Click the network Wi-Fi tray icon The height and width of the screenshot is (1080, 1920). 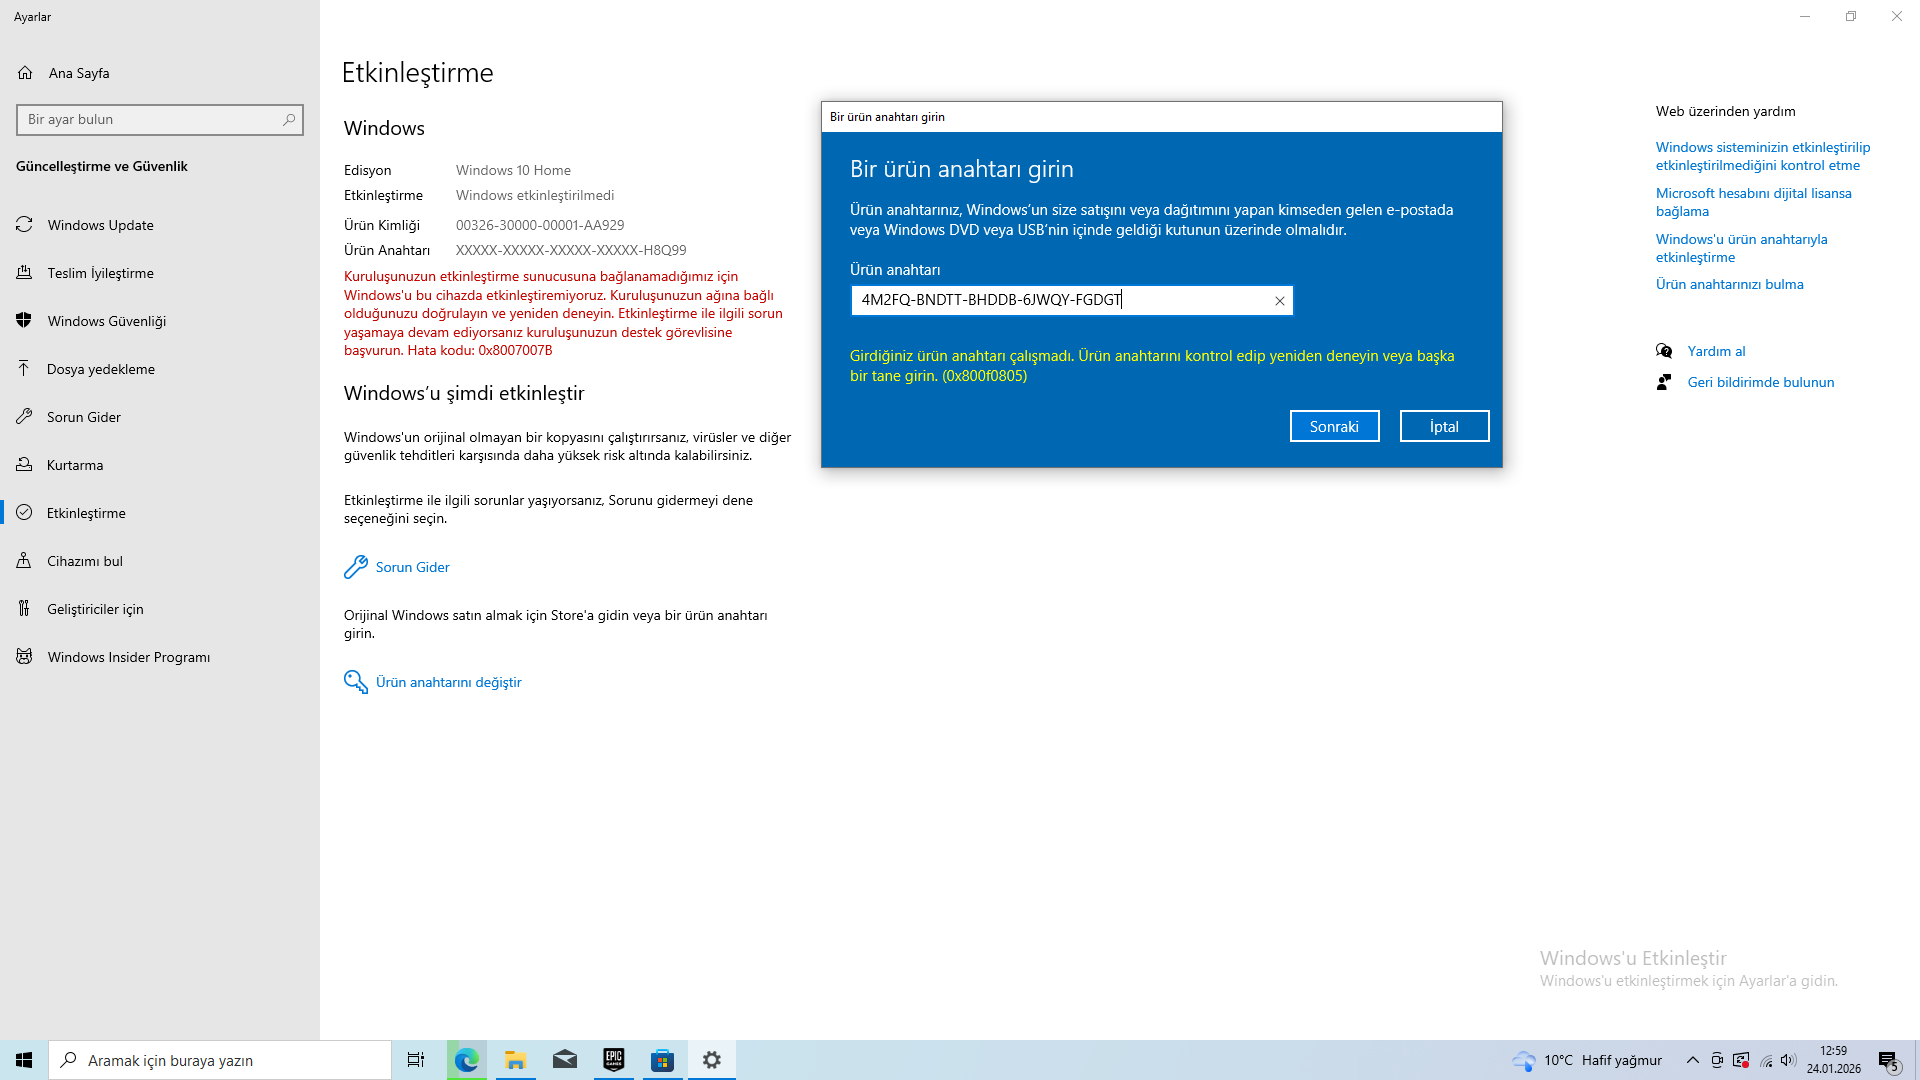1766,1060
